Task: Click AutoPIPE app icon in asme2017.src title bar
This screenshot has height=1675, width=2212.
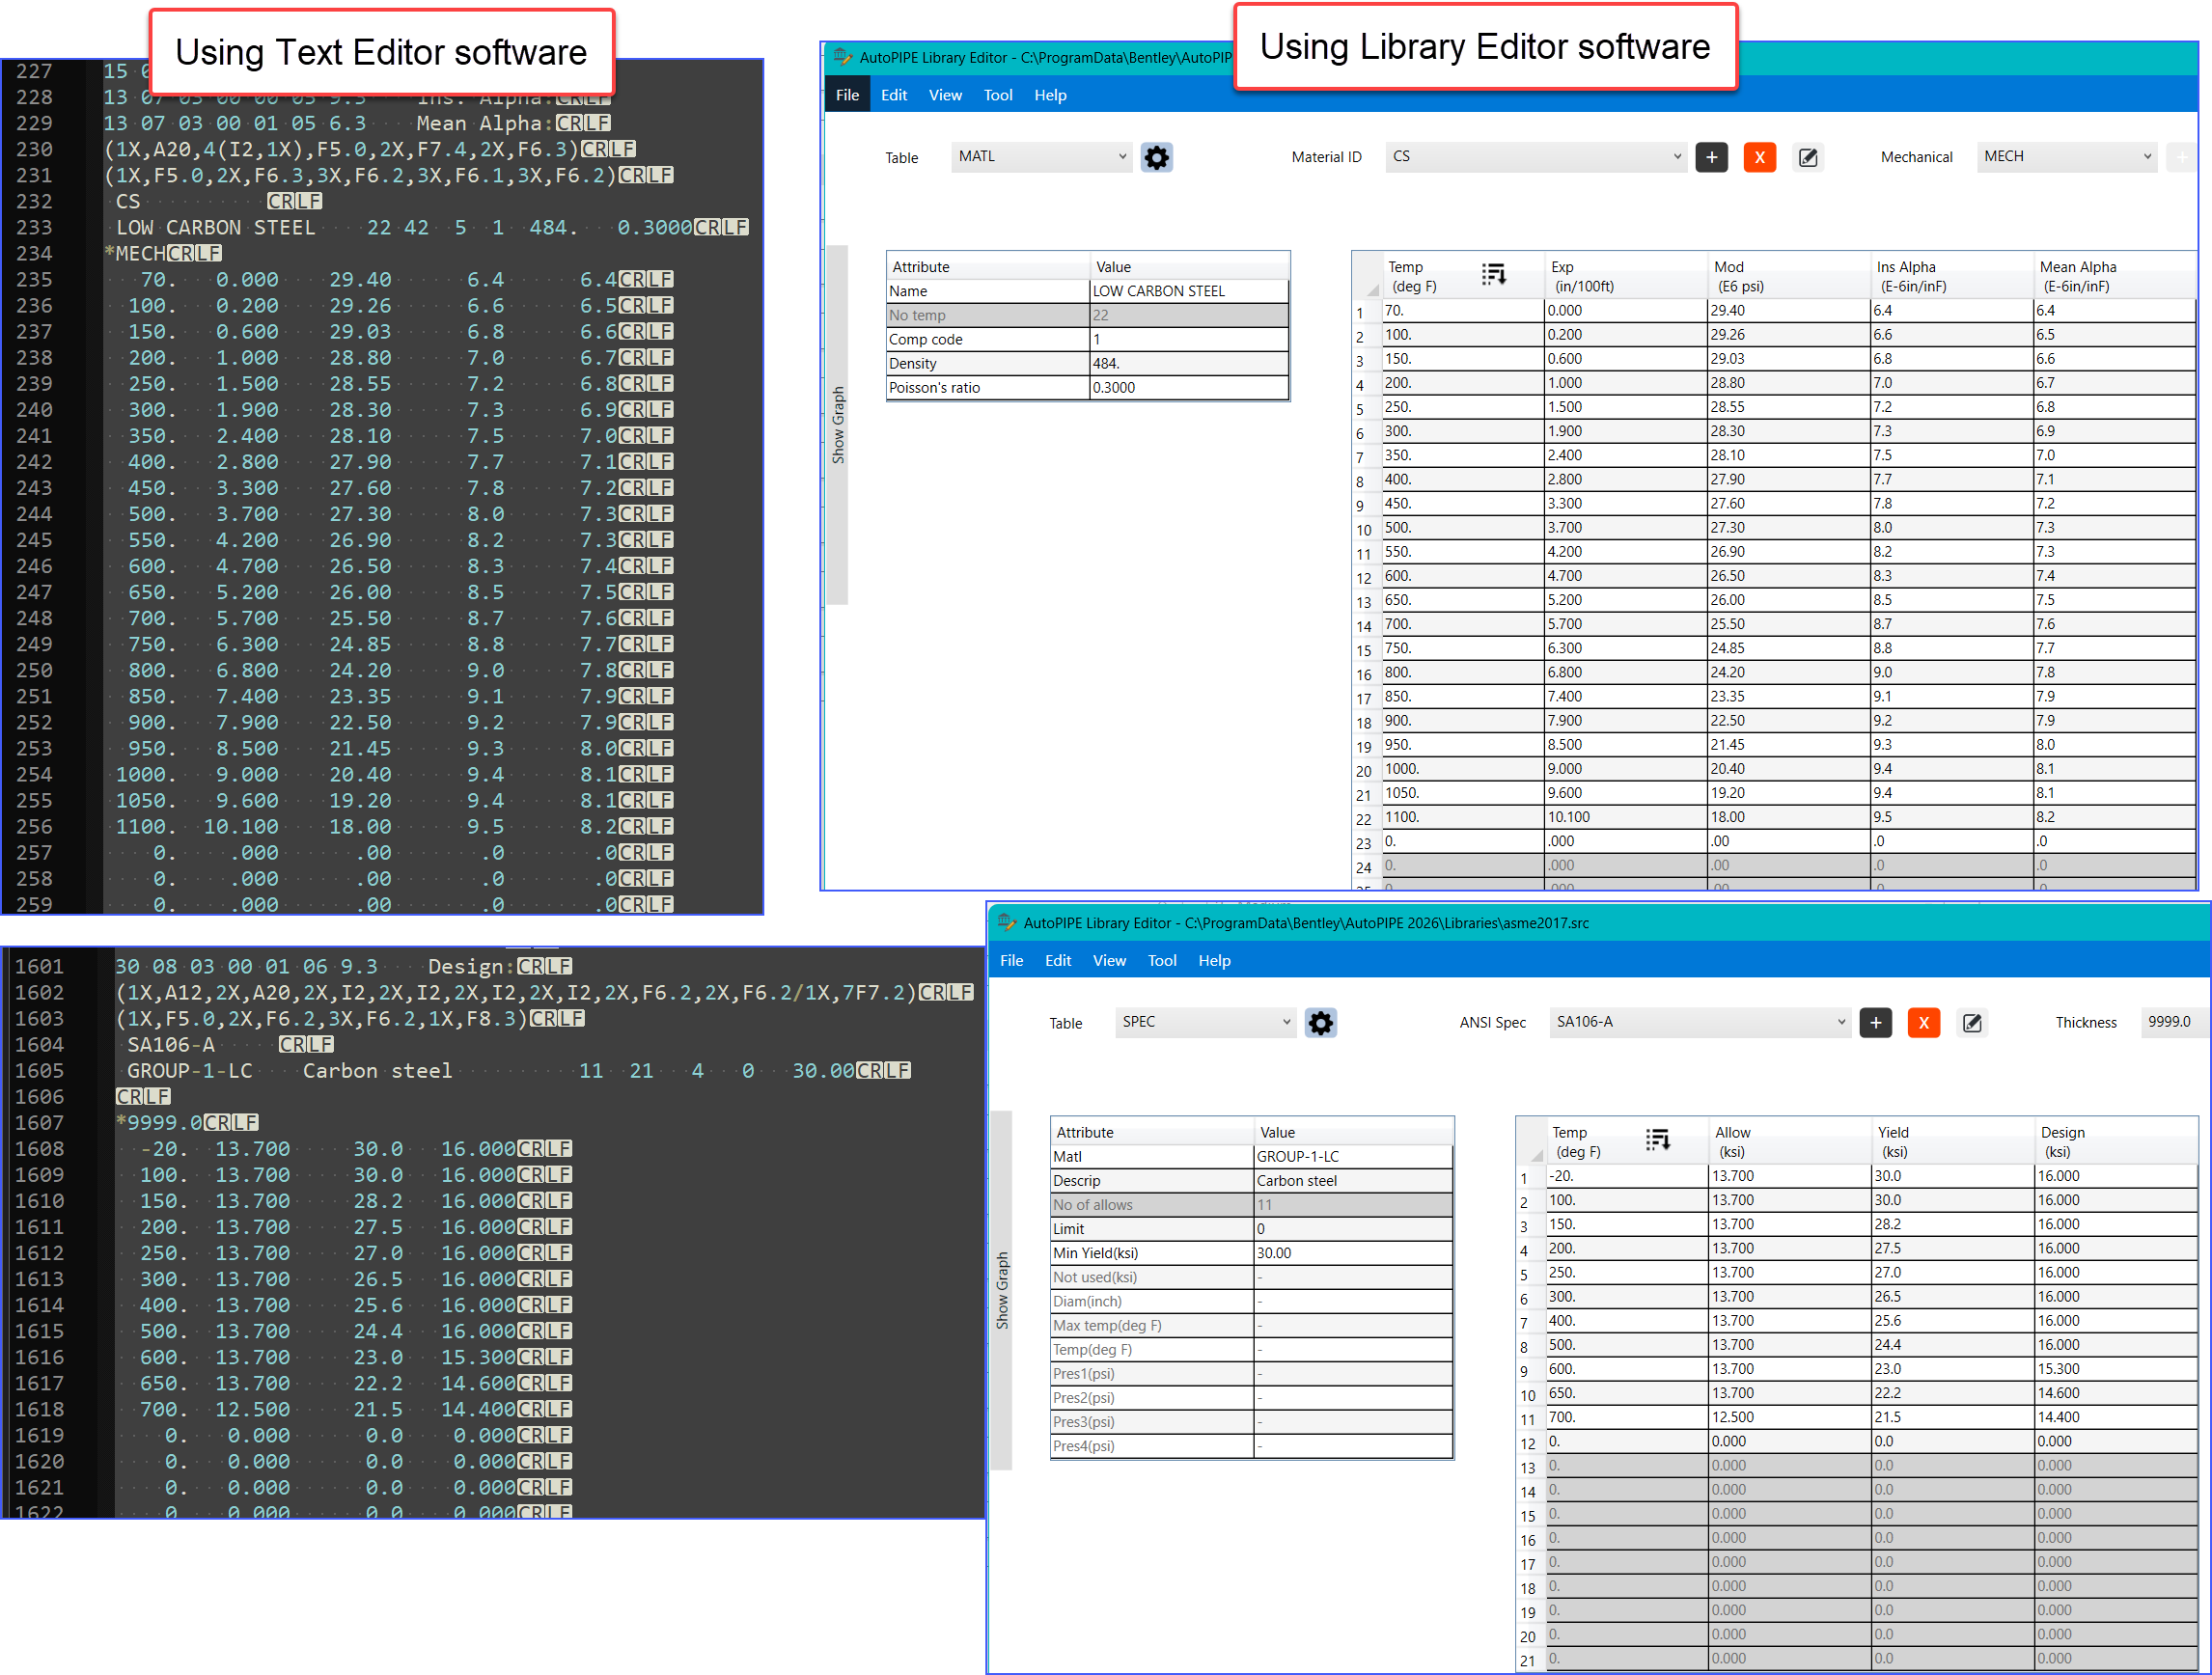Action: [x=1006, y=923]
